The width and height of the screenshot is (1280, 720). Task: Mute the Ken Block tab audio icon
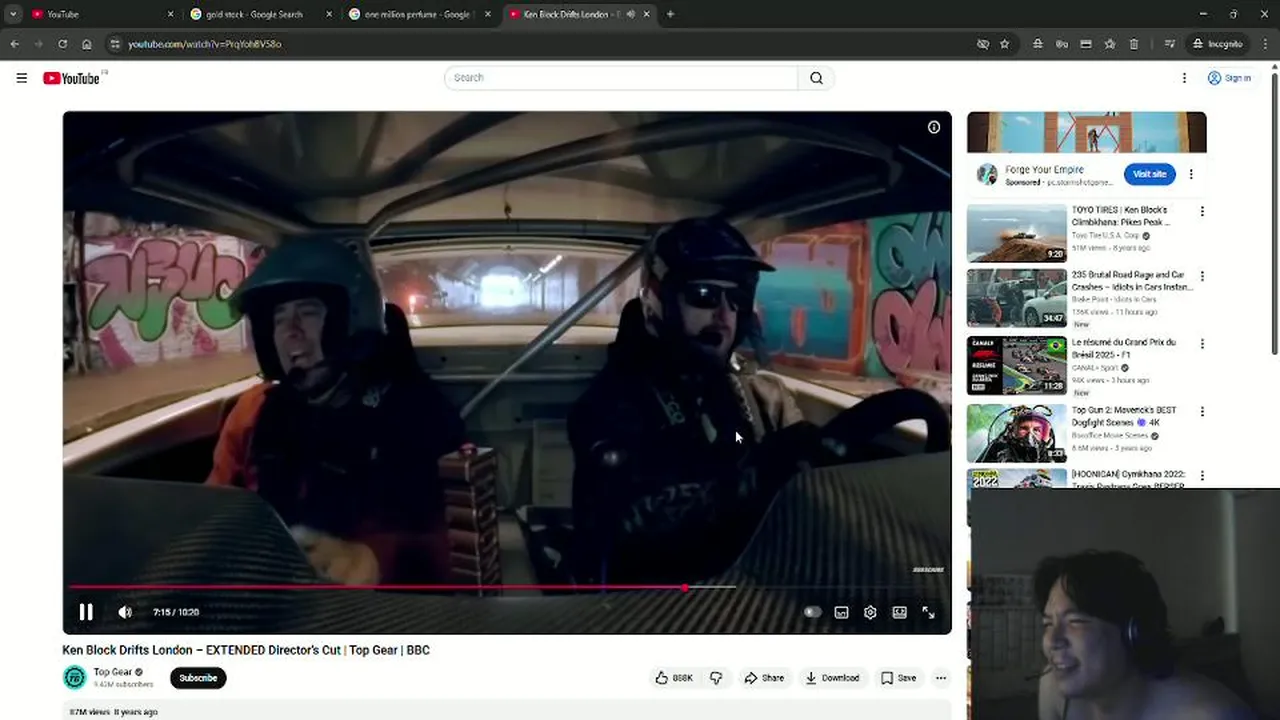click(630, 14)
